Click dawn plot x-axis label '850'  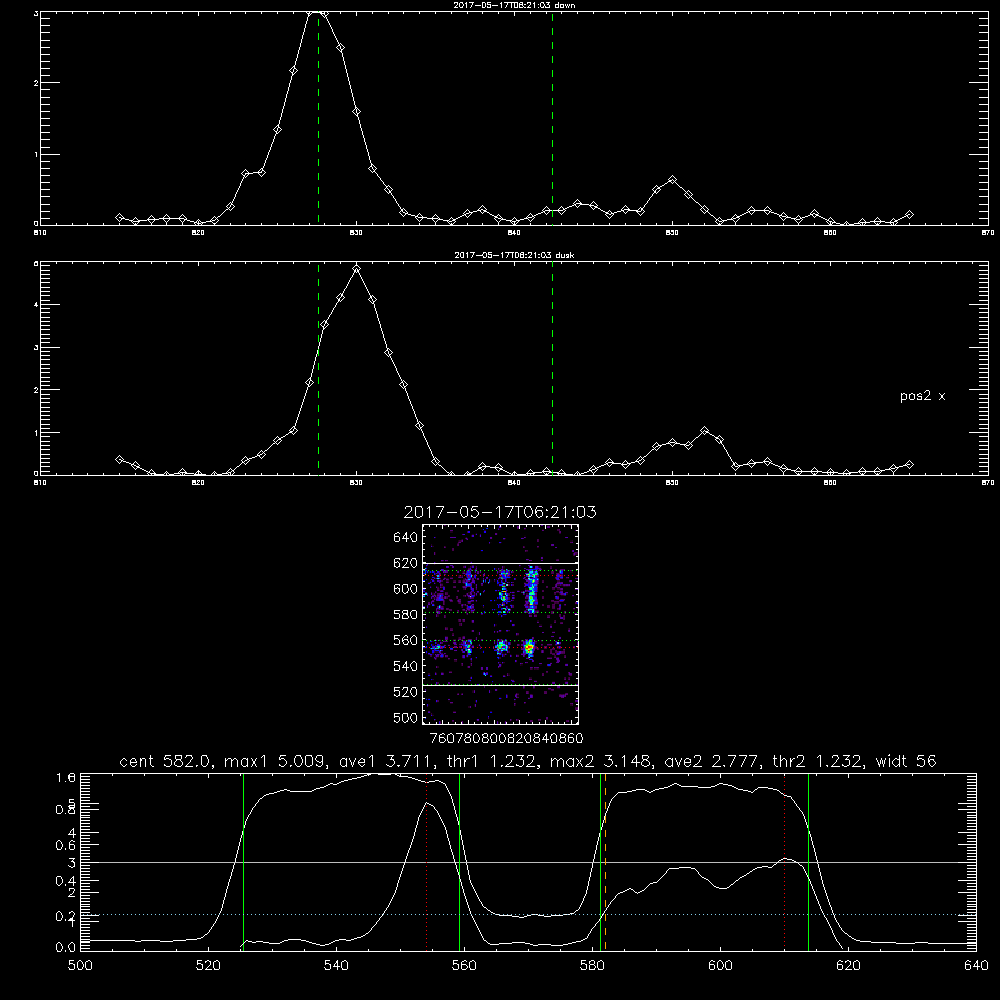point(672,233)
